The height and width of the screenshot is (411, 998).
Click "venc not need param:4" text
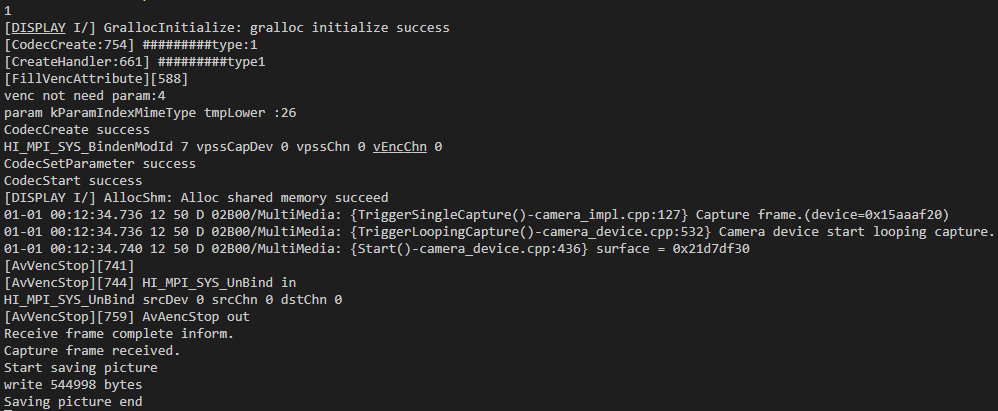coord(84,95)
